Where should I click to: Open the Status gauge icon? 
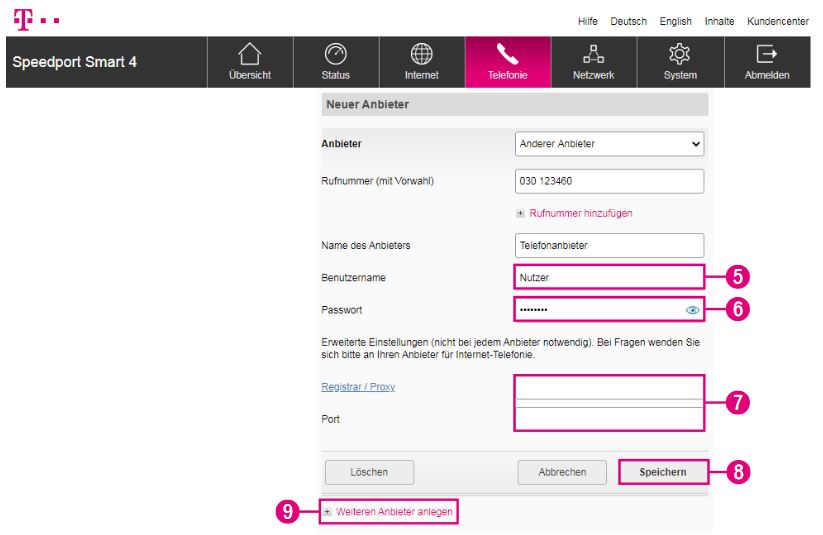(x=336, y=54)
